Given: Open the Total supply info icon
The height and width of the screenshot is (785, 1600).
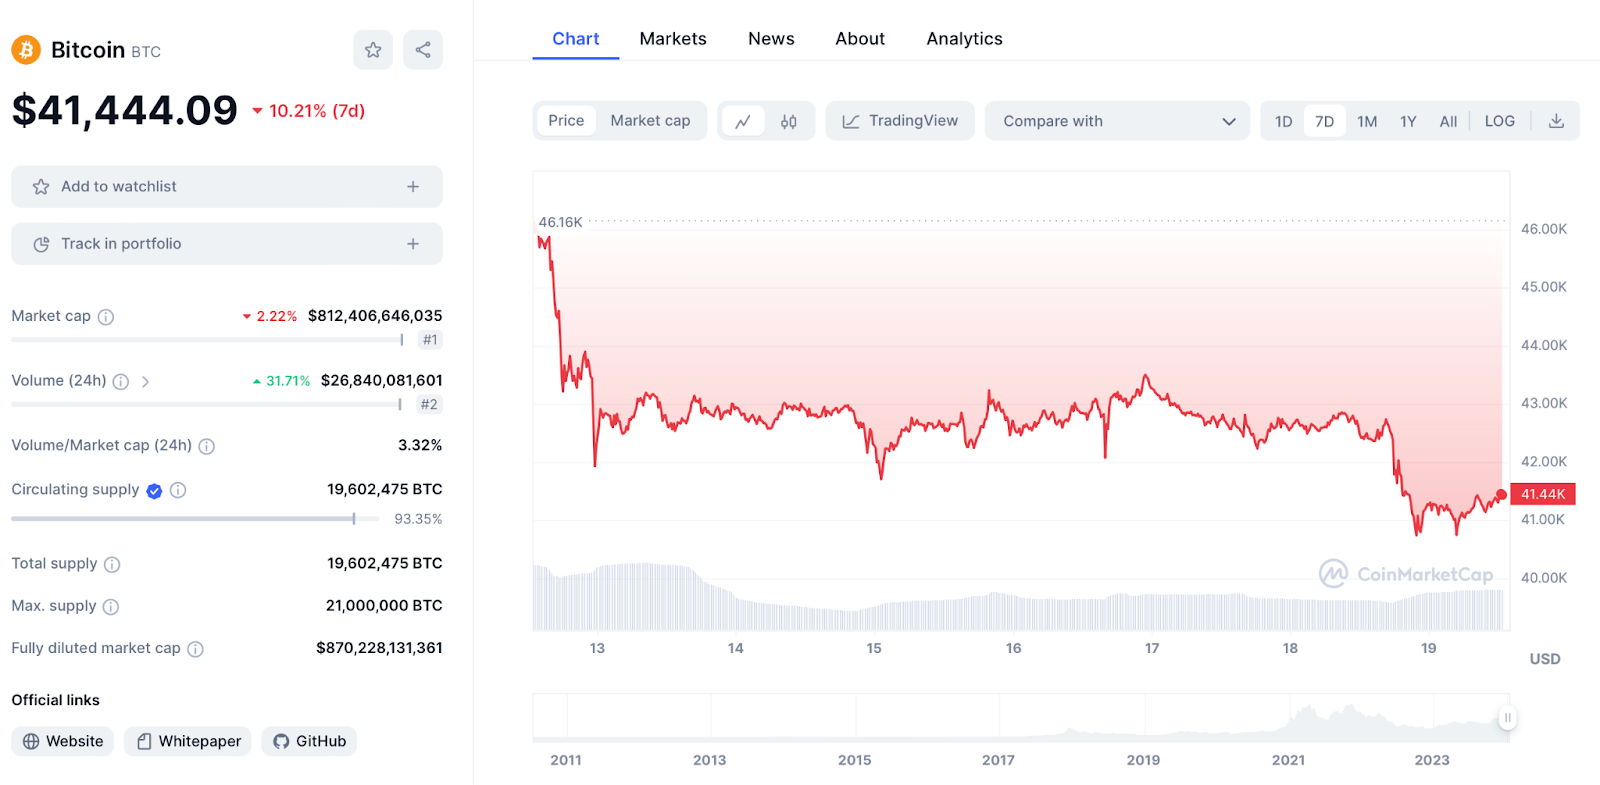Looking at the screenshot, I should coord(112,565).
